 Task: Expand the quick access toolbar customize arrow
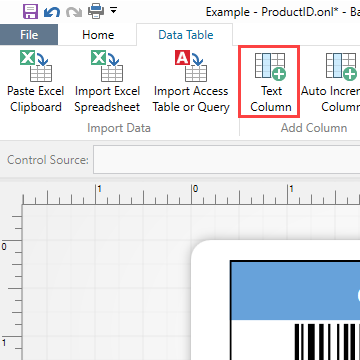[114, 11]
